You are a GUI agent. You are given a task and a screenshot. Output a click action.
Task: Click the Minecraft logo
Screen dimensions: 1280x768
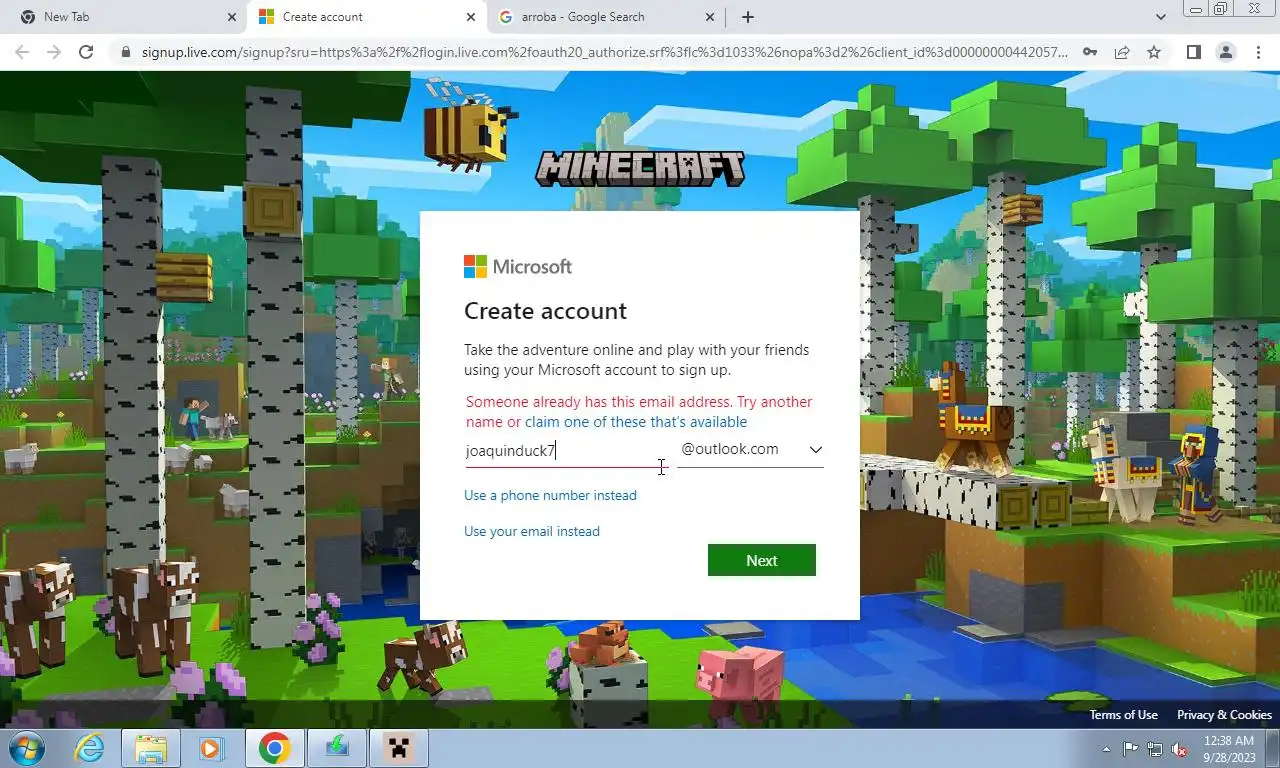click(640, 168)
